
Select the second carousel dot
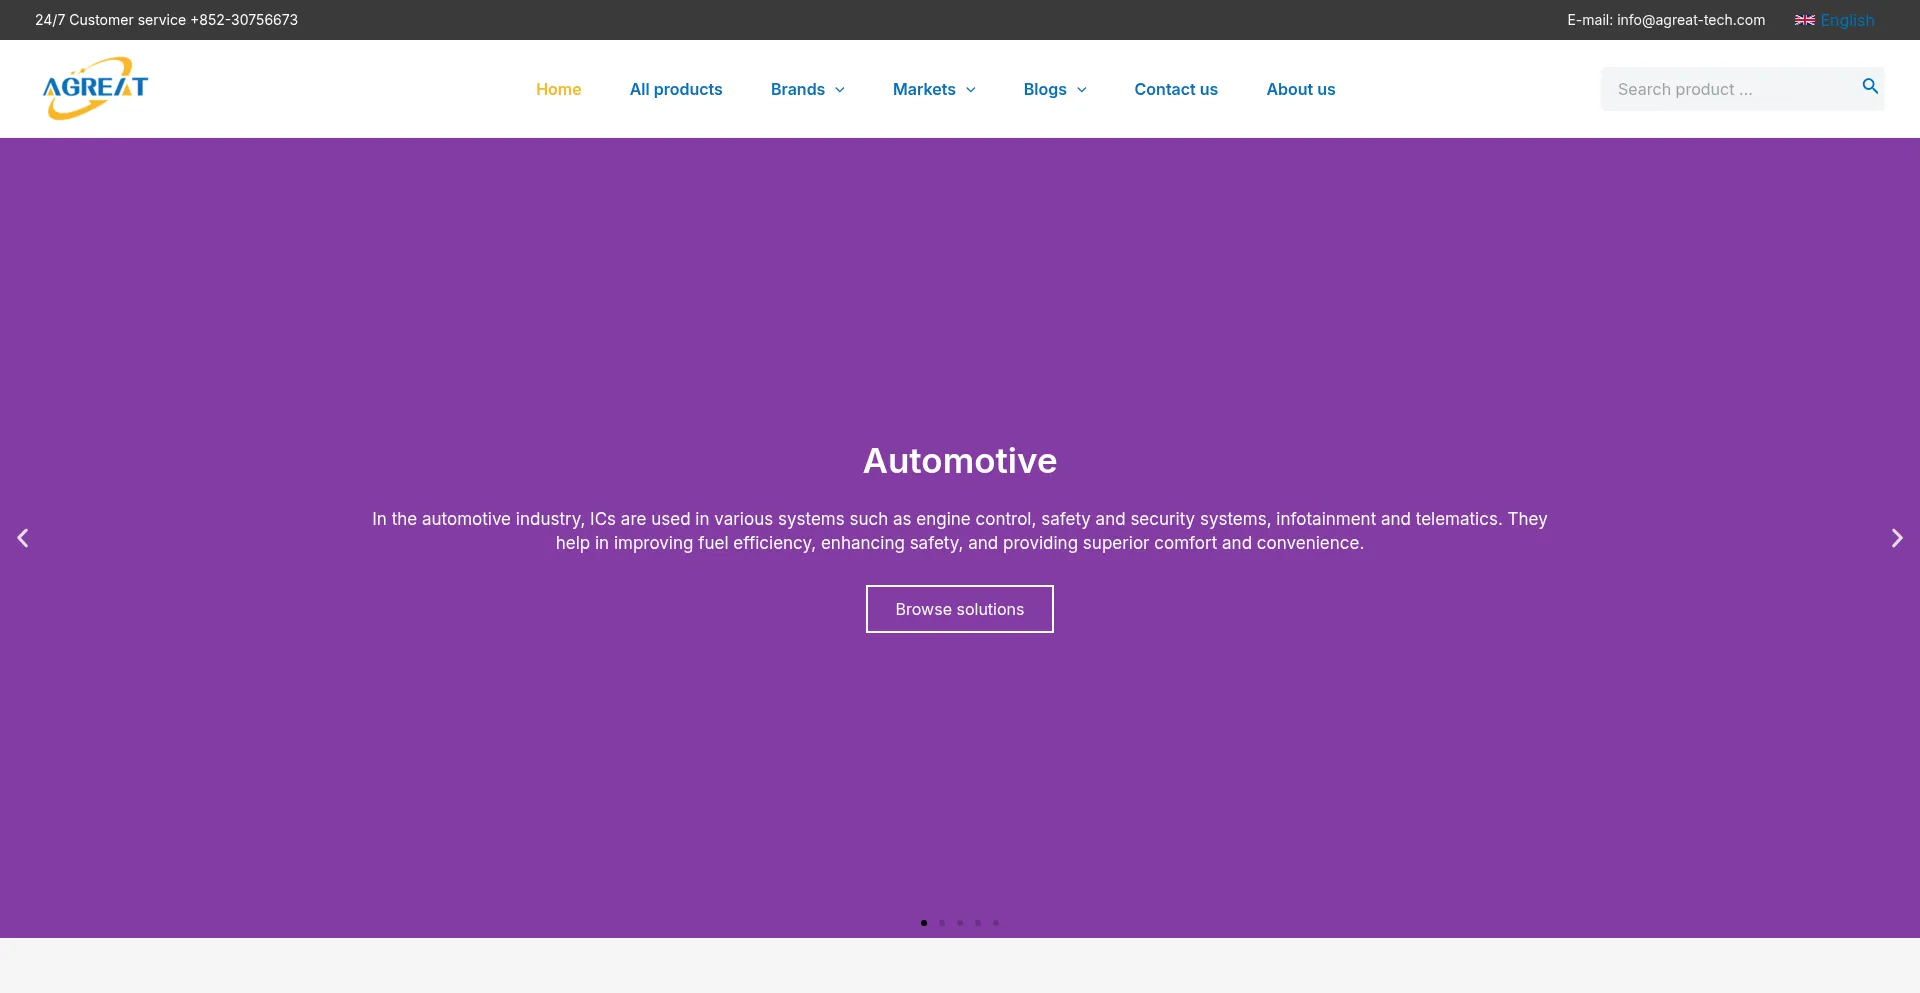(x=942, y=923)
